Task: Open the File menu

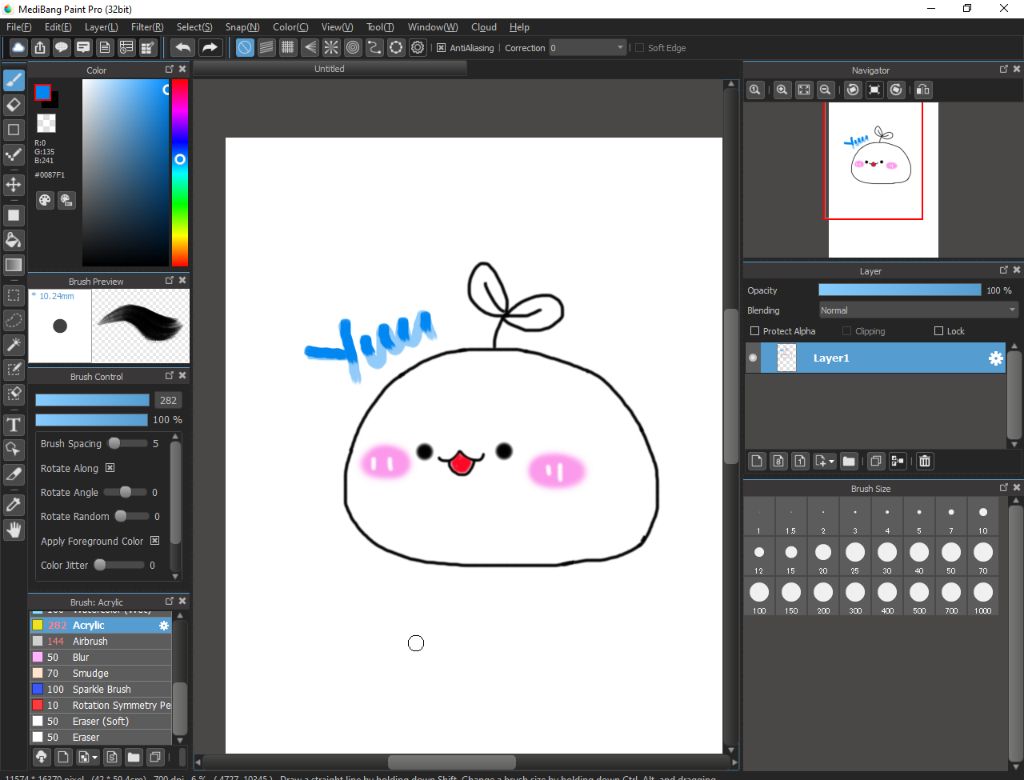Action: [x=18, y=27]
